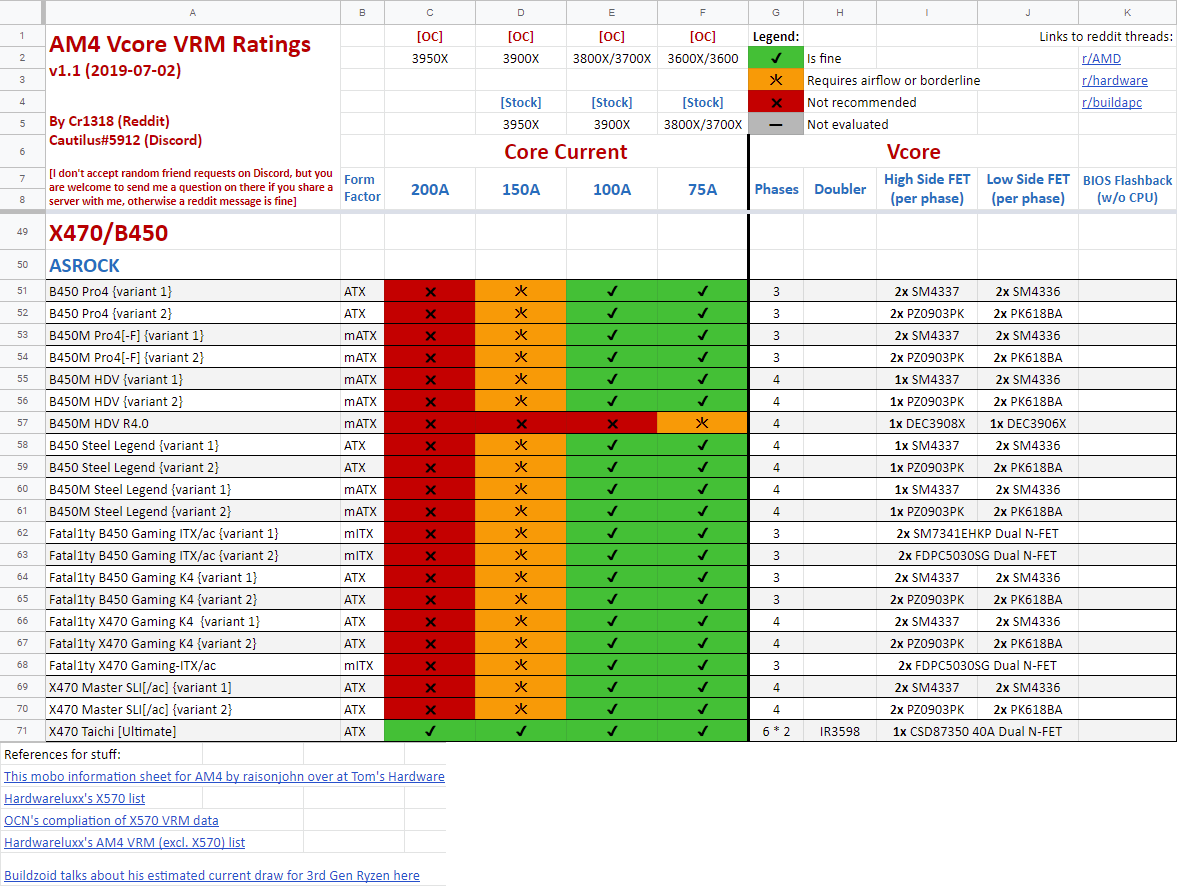Viewport: 1177px width, 886px height.
Task: Open Buildzoid's estimated current draw link
Action: click(x=212, y=875)
